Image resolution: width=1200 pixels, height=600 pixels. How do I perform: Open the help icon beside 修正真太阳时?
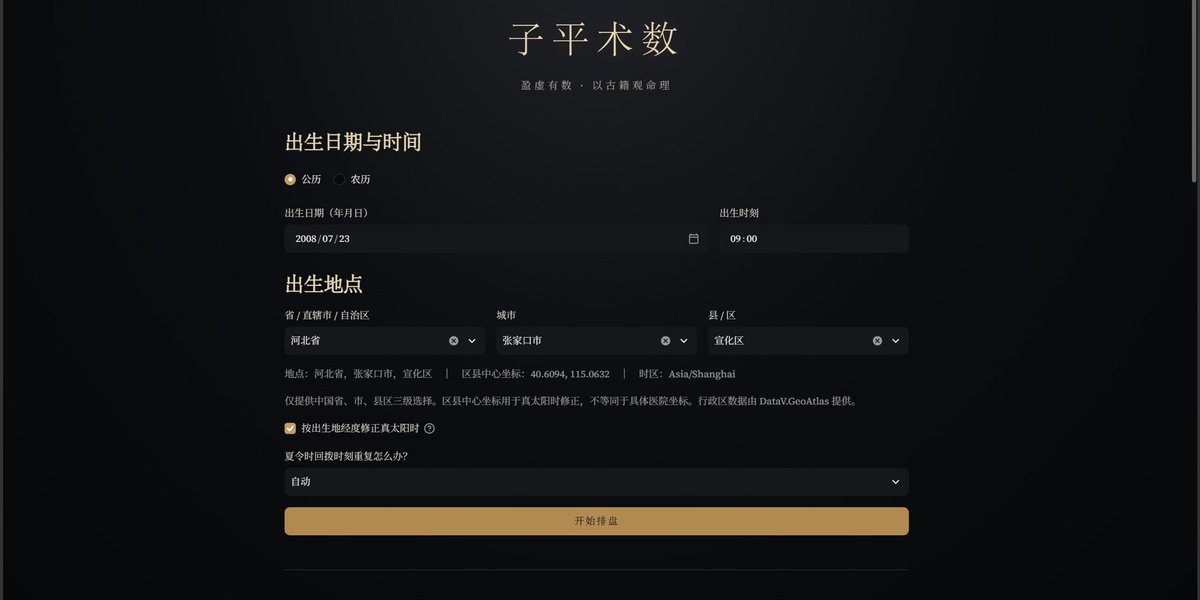point(429,428)
